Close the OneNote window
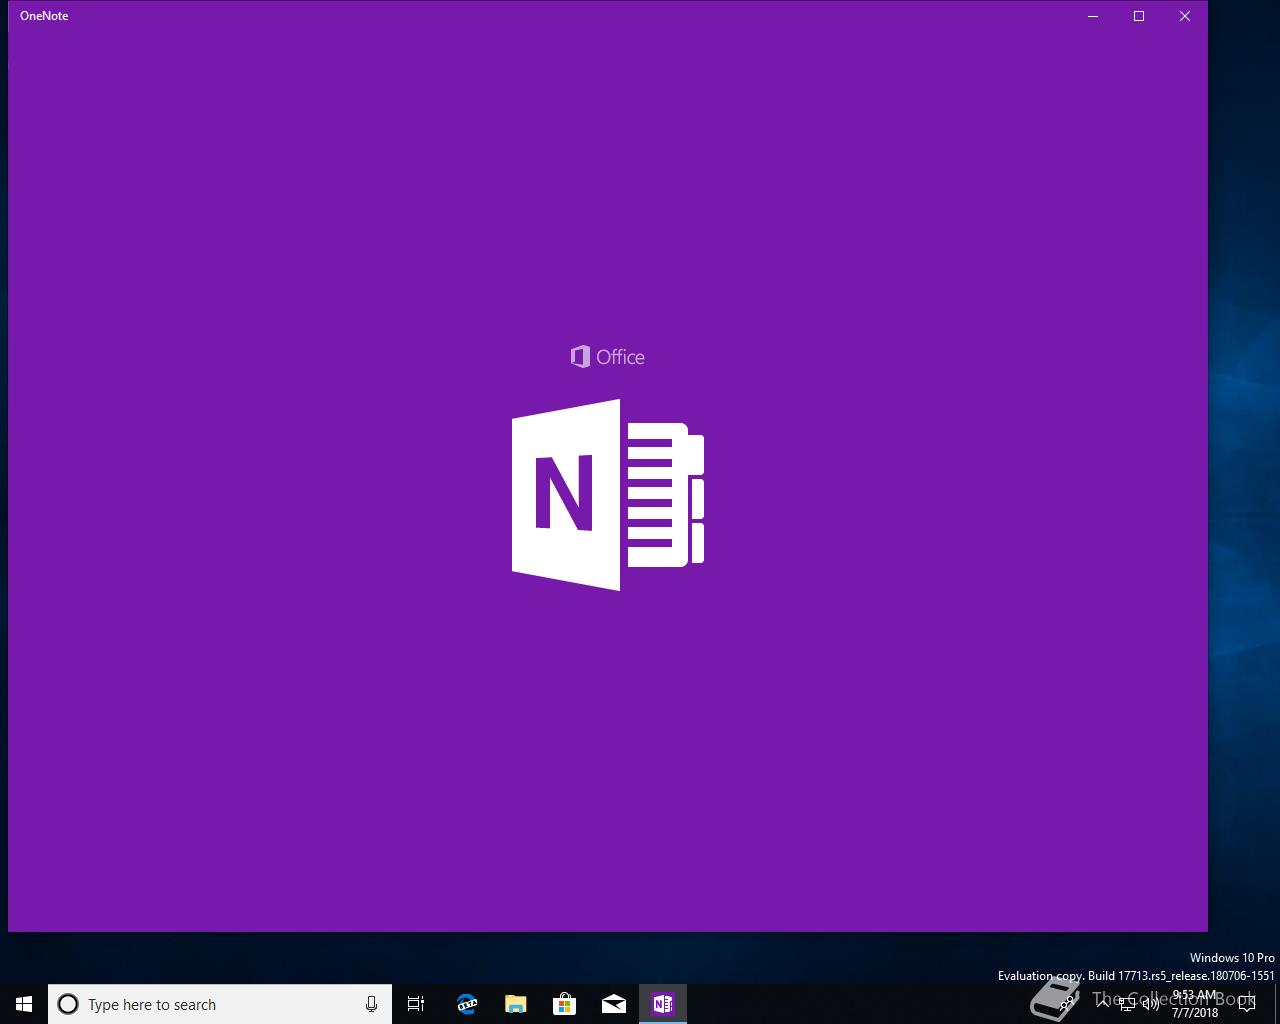Image resolution: width=1280 pixels, height=1024 pixels. [1185, 16]
